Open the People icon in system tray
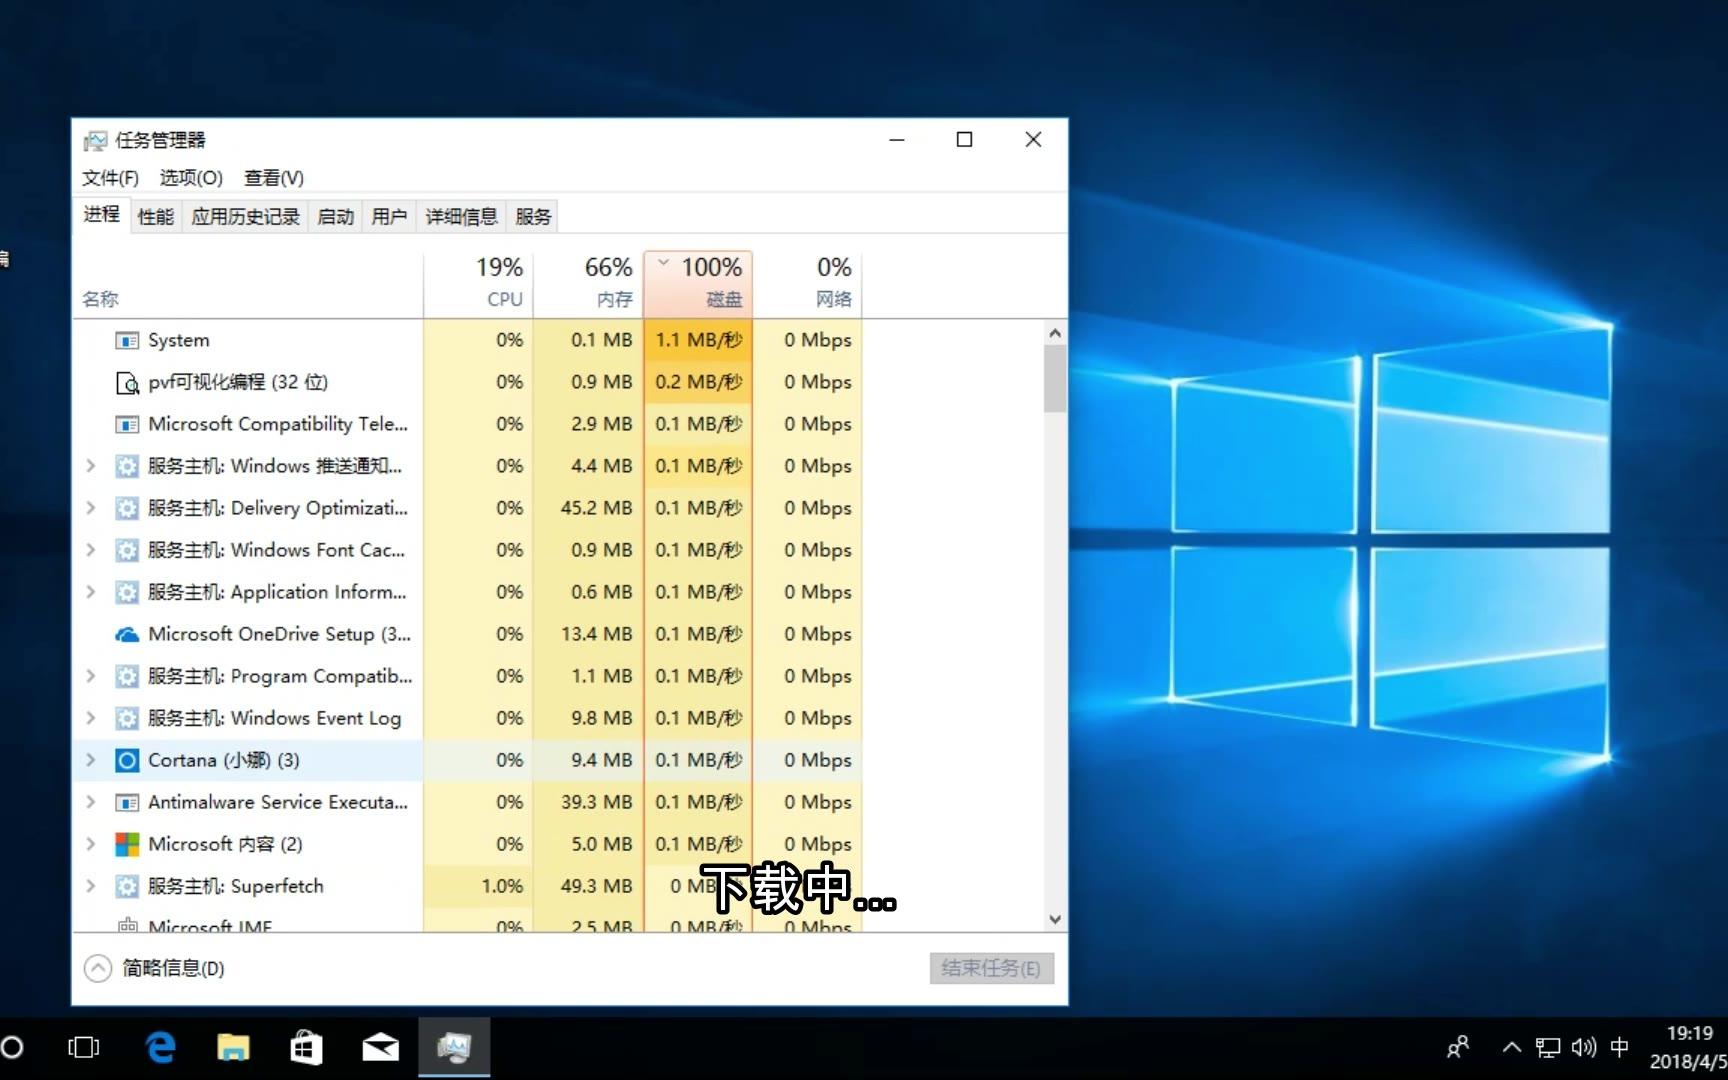This screenshot has height=1080, width=1728. [1458, 1047]
